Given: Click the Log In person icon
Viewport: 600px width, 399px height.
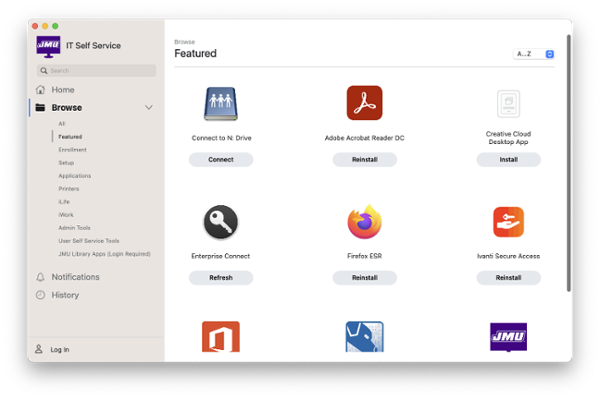Looking at the screenshot, I should pos(39,349).
